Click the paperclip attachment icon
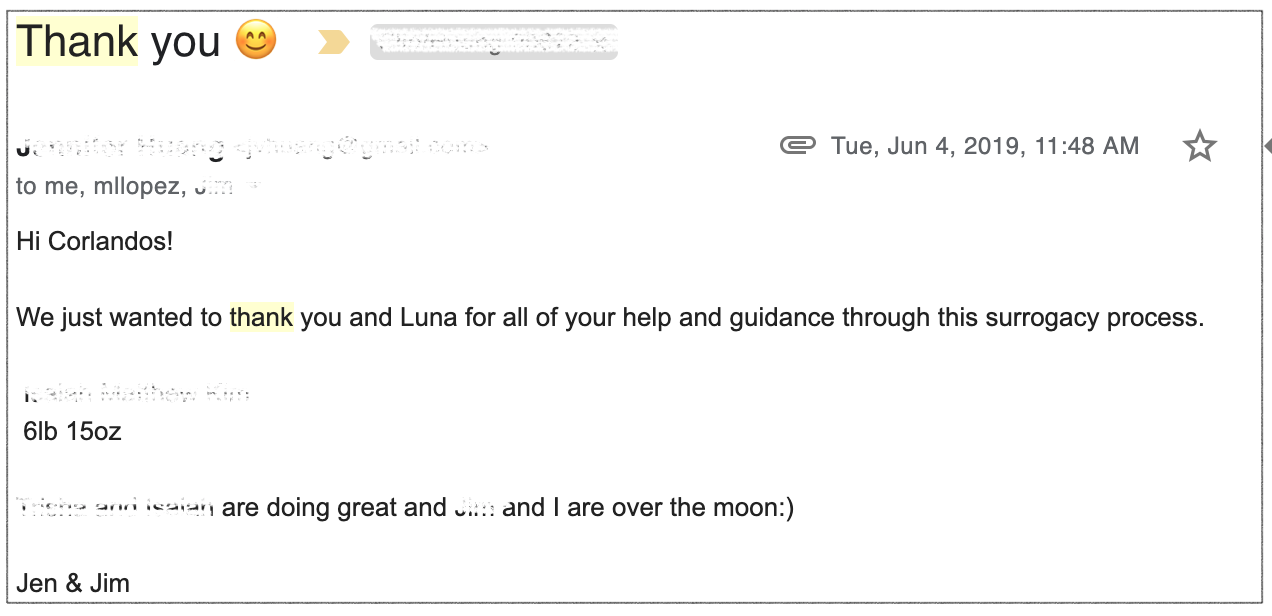 tap(798, 147)
